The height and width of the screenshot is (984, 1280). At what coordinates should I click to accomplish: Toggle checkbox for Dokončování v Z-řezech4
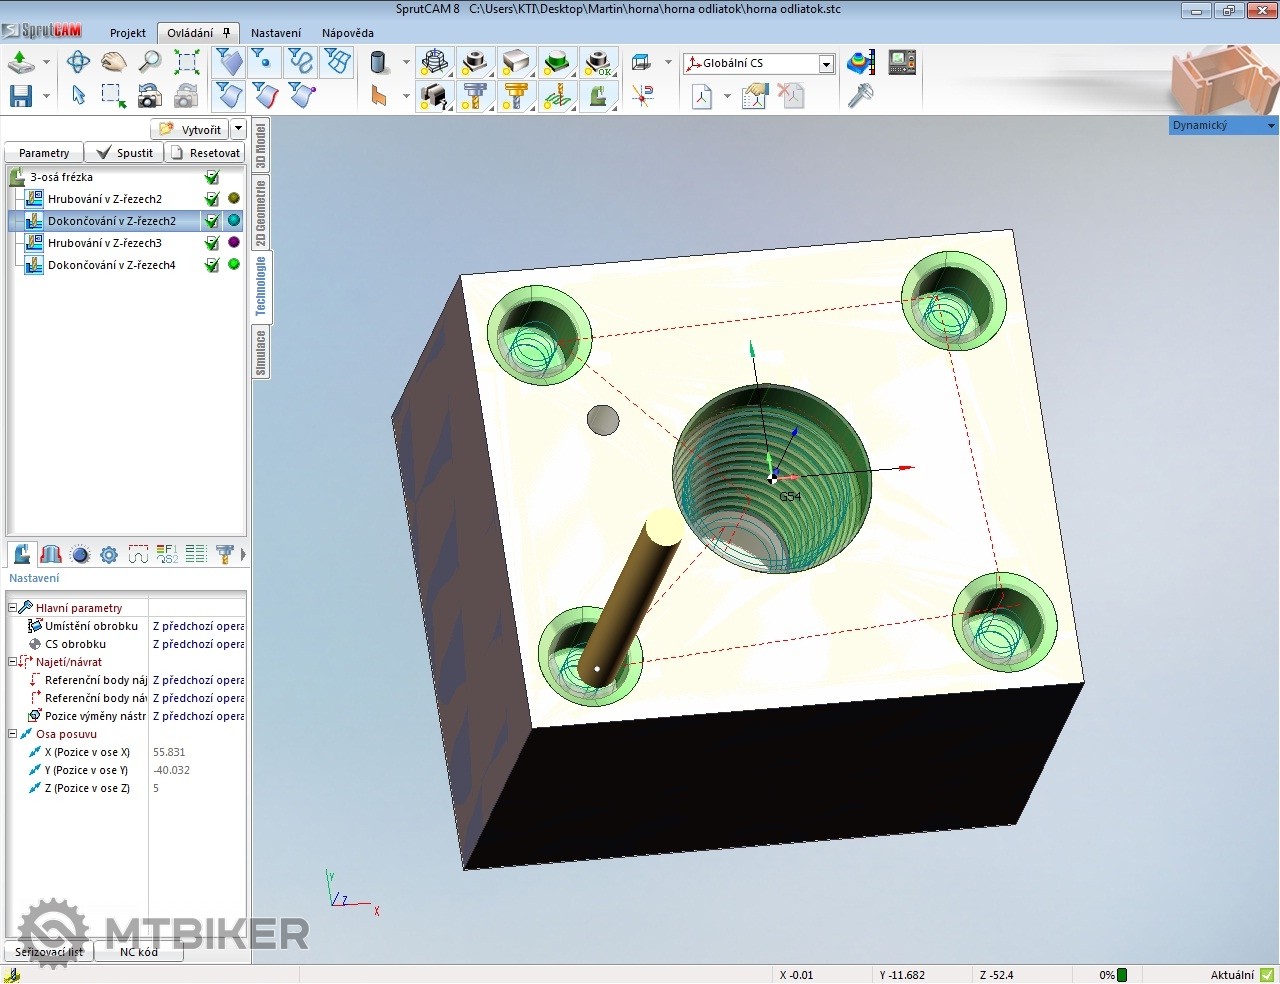[x=212, y=265]
